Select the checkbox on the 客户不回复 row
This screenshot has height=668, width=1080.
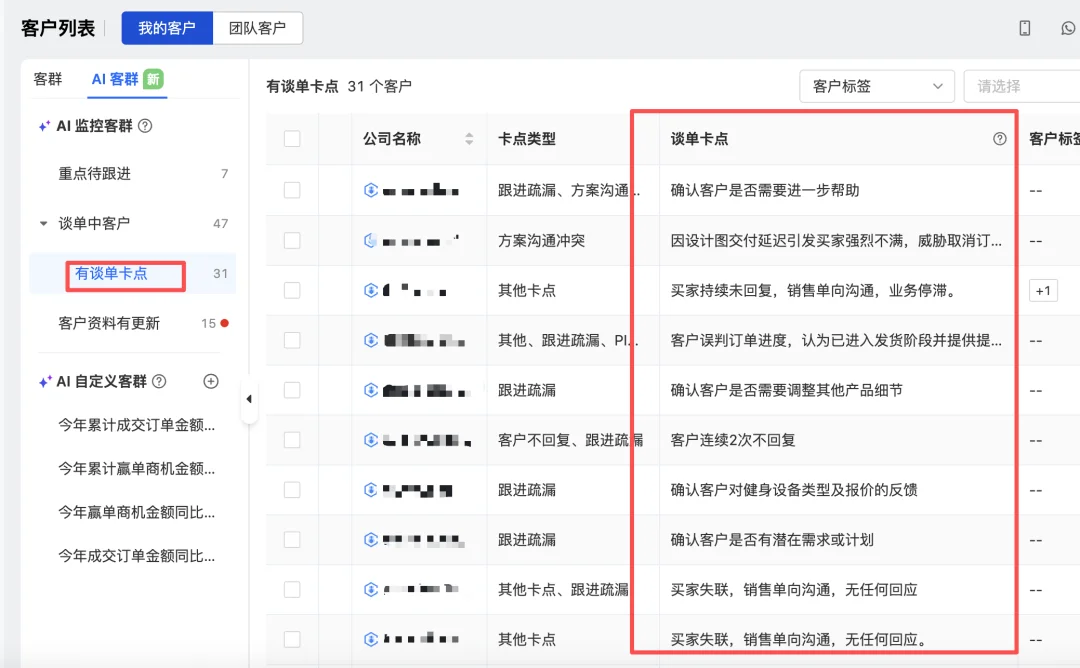pos(291,439)
